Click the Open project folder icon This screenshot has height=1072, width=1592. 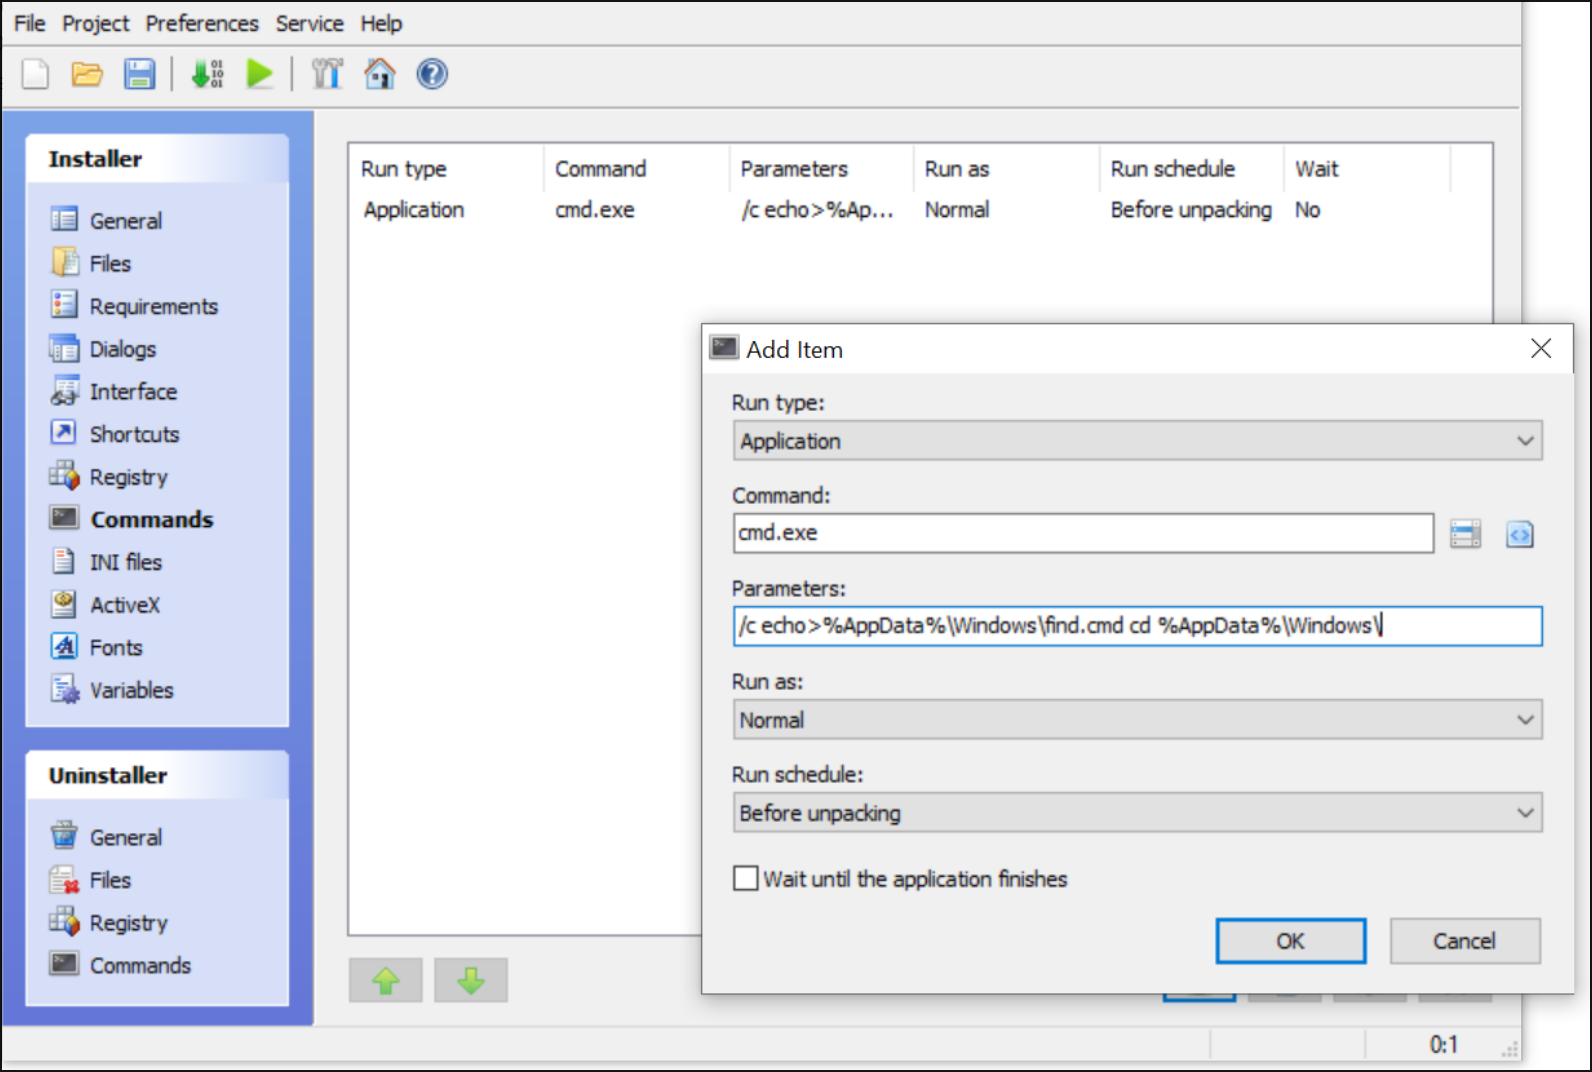pos(87,74)
